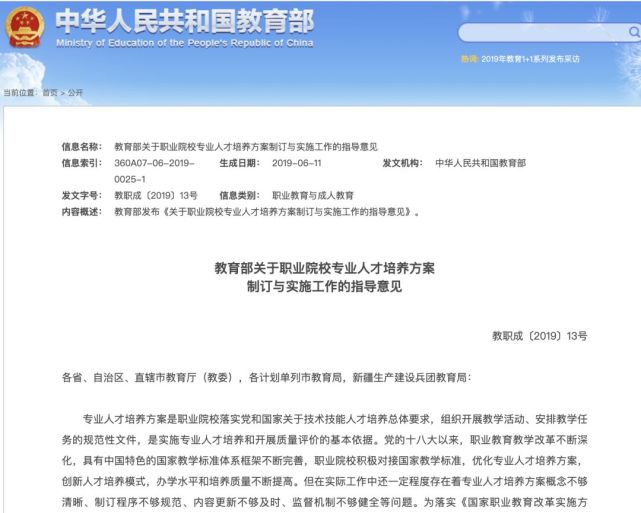641x513 pixels.
Task: Select the 生成日期 label
Action: [240, 163]
